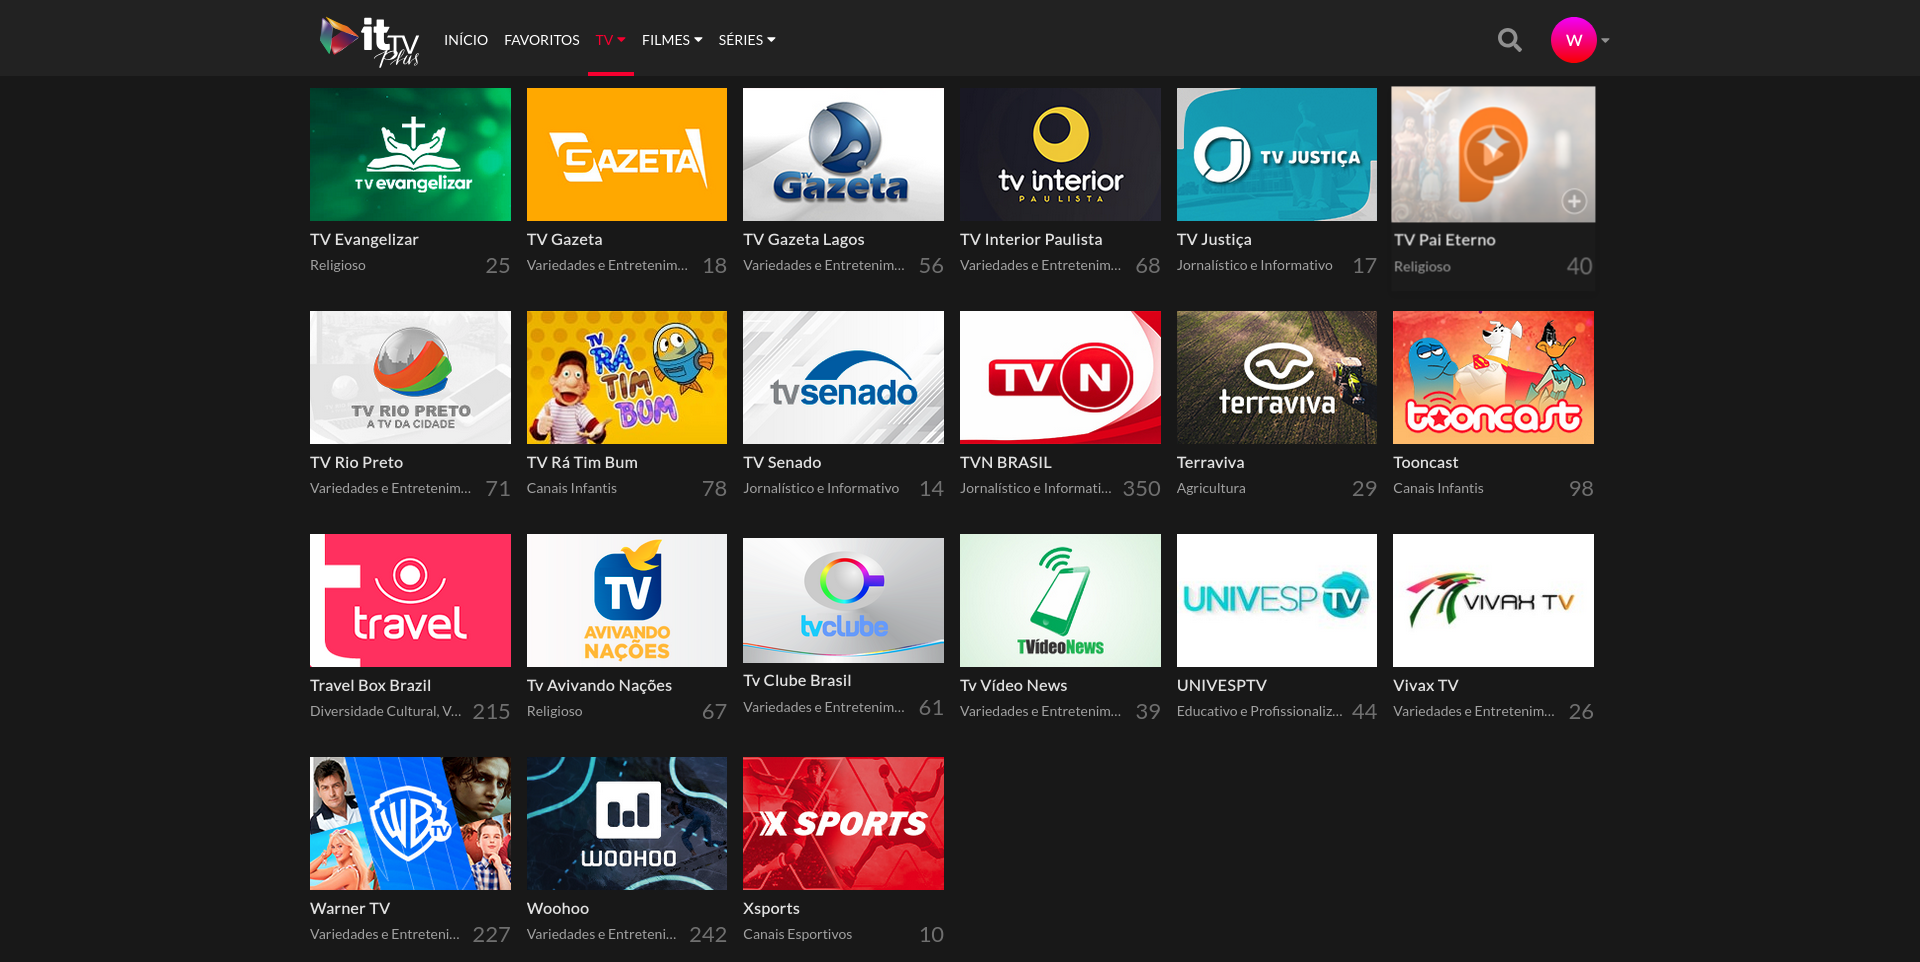This screenshot has width=1920, height=962.
Task: Click the Tooncast title link
Action: point(1425,463)
